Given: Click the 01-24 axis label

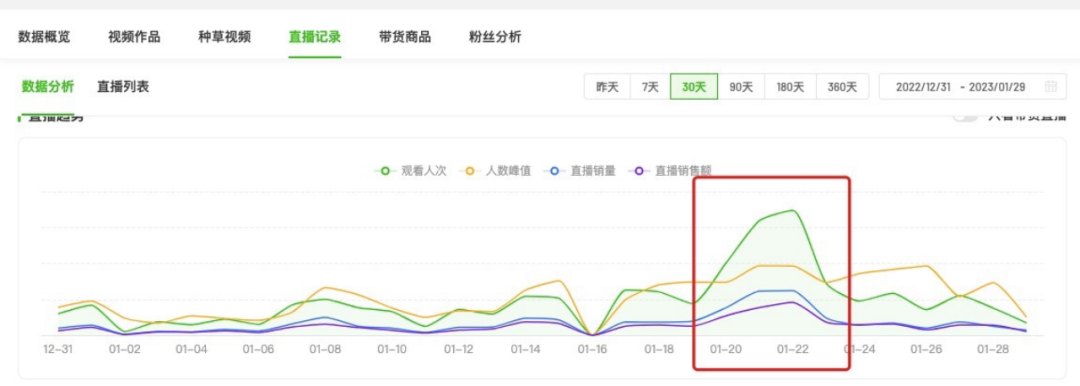Looking at the screenshot, I should 860,349.
